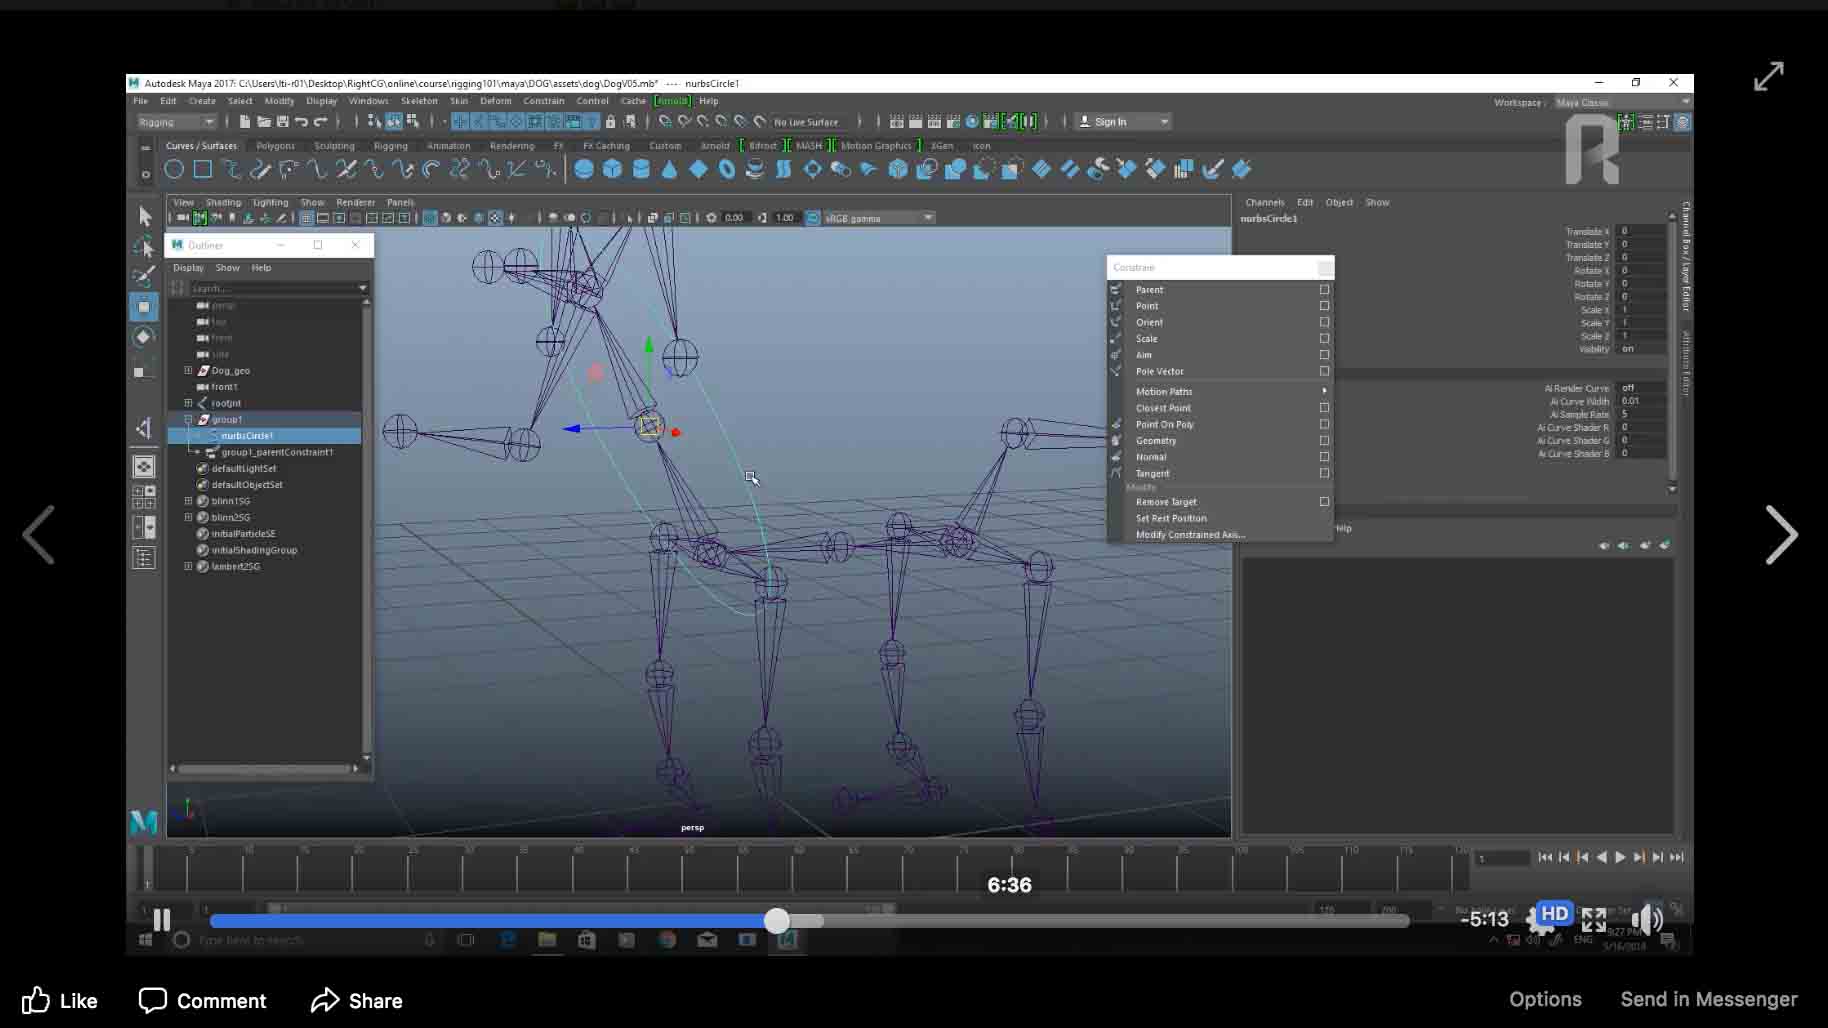The image size is (1828, 1028).
Task: Open the Skeleton menu in menu bar
Action: pyautogui.click(x=419, y=101)
